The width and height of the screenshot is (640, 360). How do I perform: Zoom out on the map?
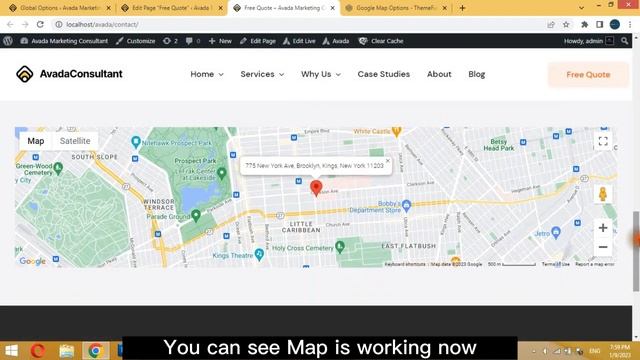tap(603, 247)
